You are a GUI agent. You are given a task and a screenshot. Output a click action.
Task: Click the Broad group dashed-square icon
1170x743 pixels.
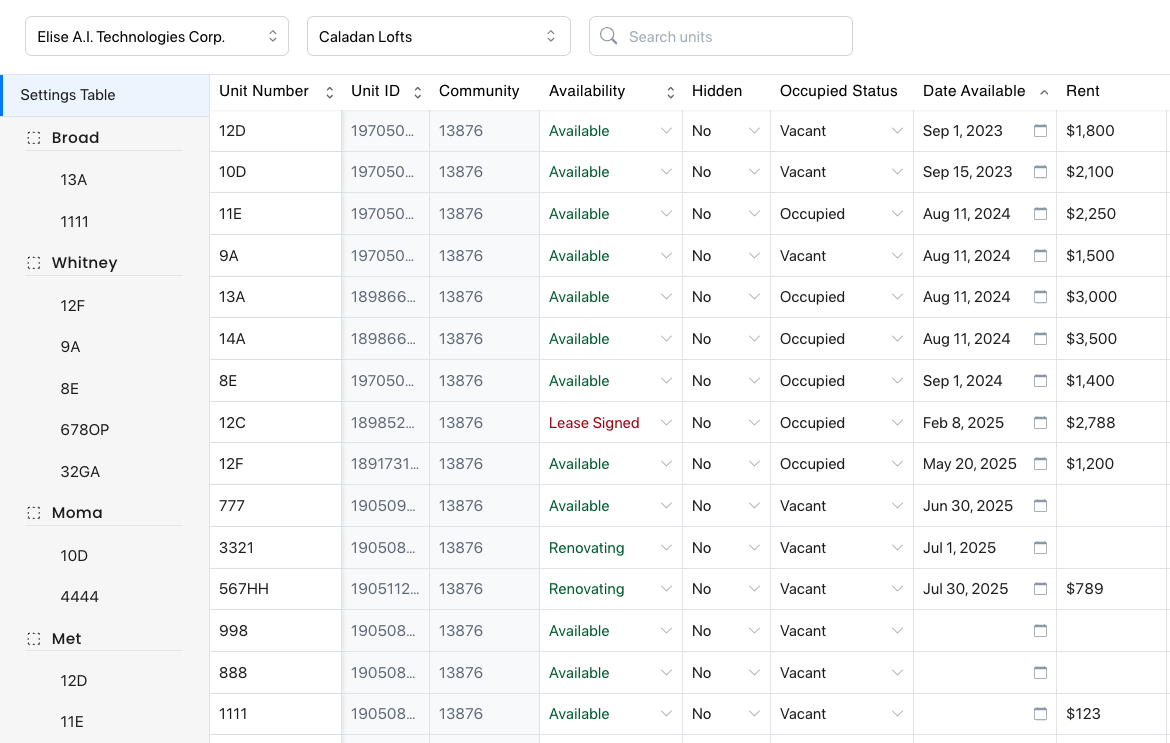point(34,137)
